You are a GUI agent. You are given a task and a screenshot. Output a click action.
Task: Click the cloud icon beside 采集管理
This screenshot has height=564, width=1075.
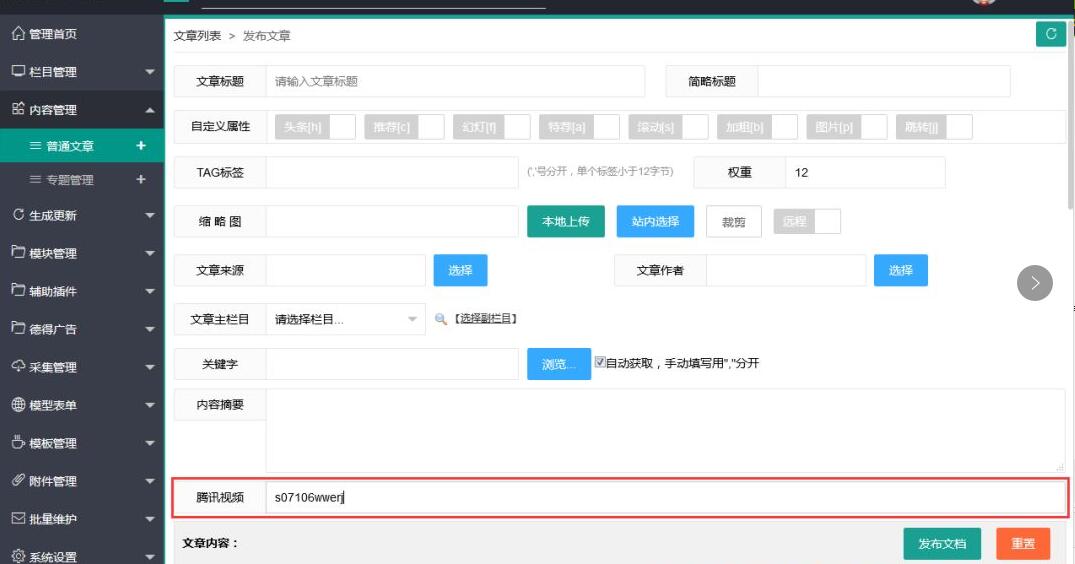tap(19, 366)
